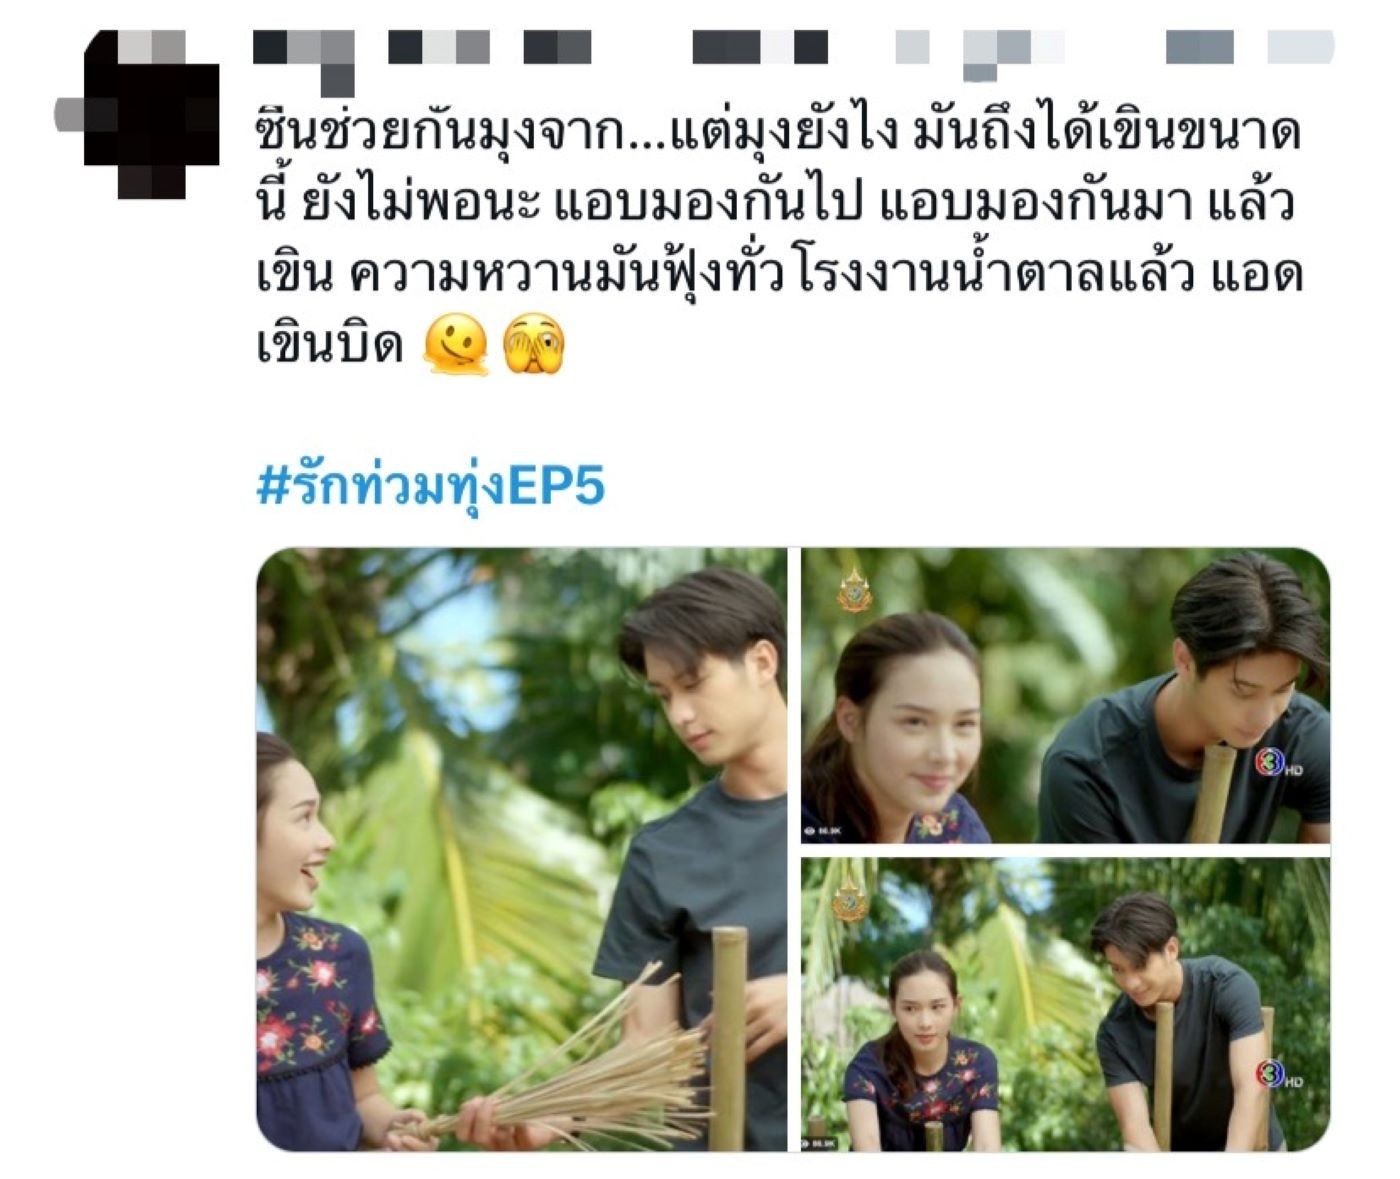Click the last text line ending with เขินบิด
Screen dimensions: 1400x1179
pyautogui.click(x=330, y=345)
